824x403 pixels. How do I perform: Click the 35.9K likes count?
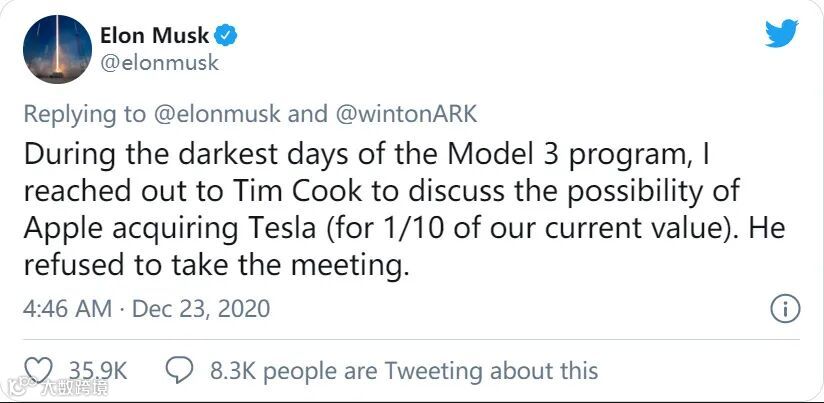click(x=97, y=371)
